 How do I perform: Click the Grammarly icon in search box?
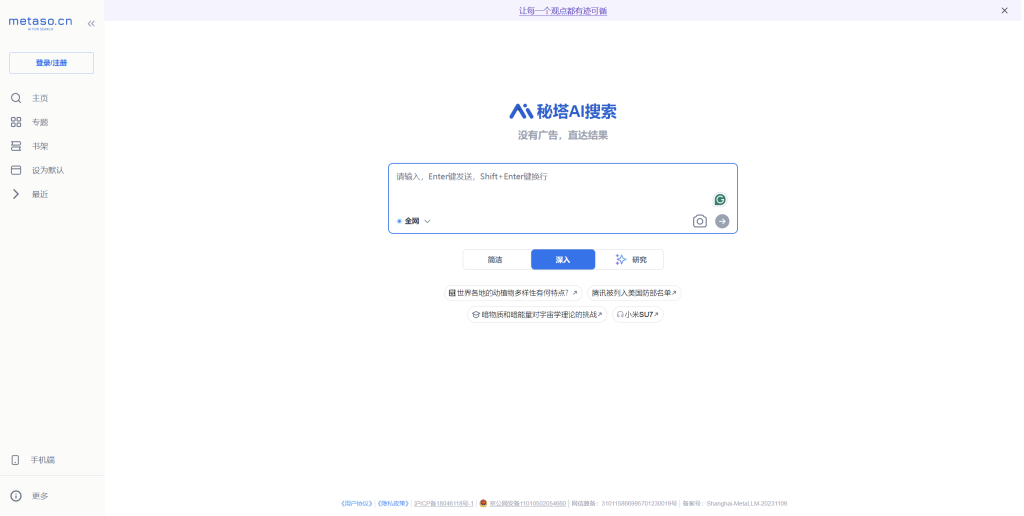720,199
